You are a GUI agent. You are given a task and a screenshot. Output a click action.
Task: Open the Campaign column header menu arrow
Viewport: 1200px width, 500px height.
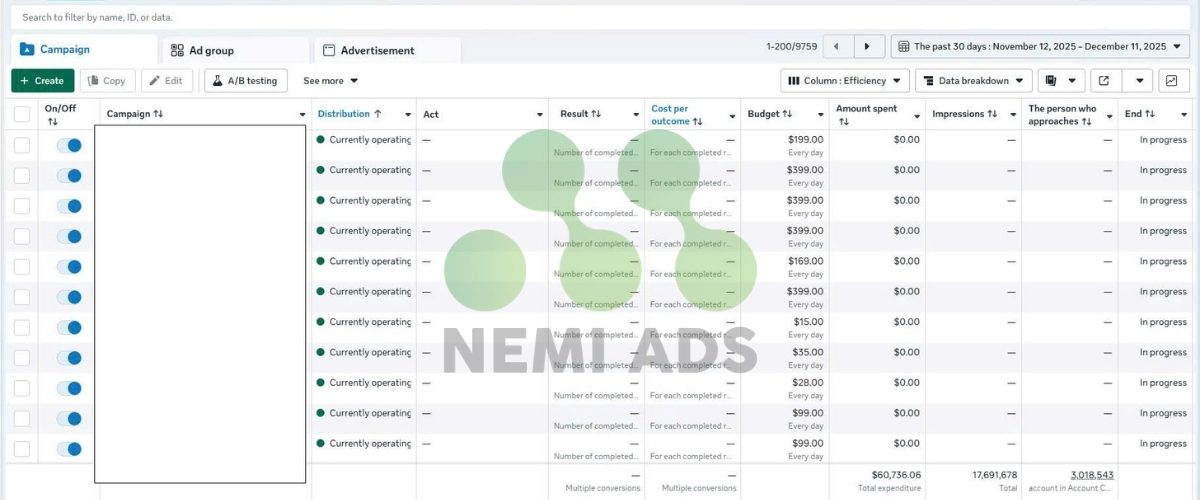[x=302, y=115]
